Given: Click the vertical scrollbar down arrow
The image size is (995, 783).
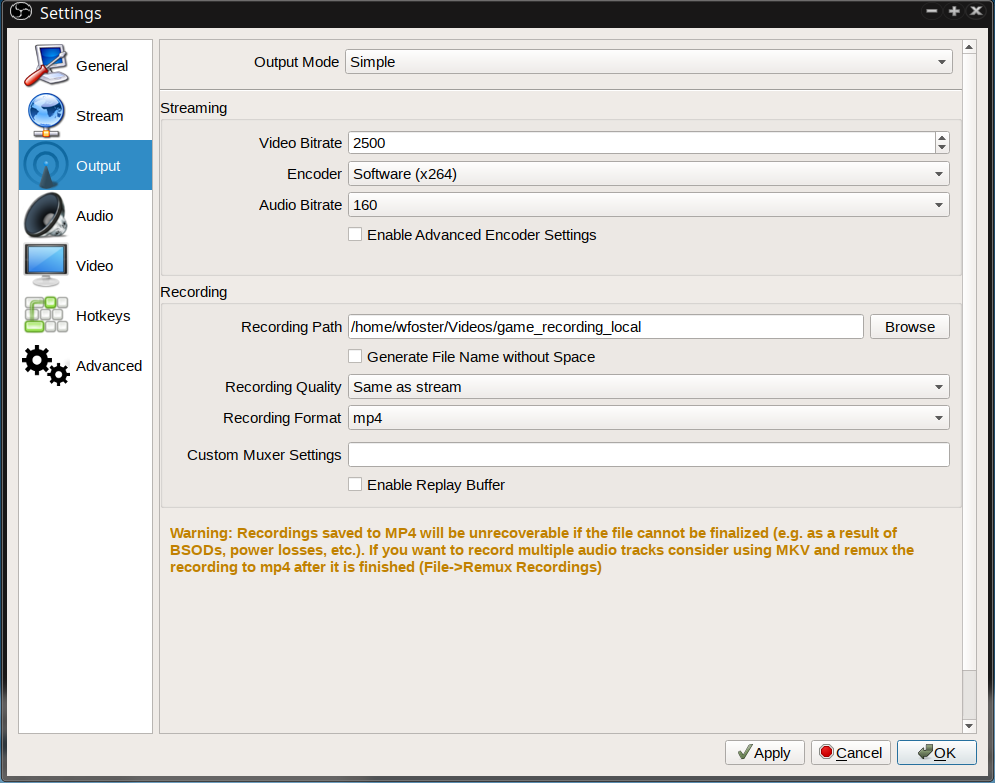Looking at the screenshot, I should (x=968, y=726).
